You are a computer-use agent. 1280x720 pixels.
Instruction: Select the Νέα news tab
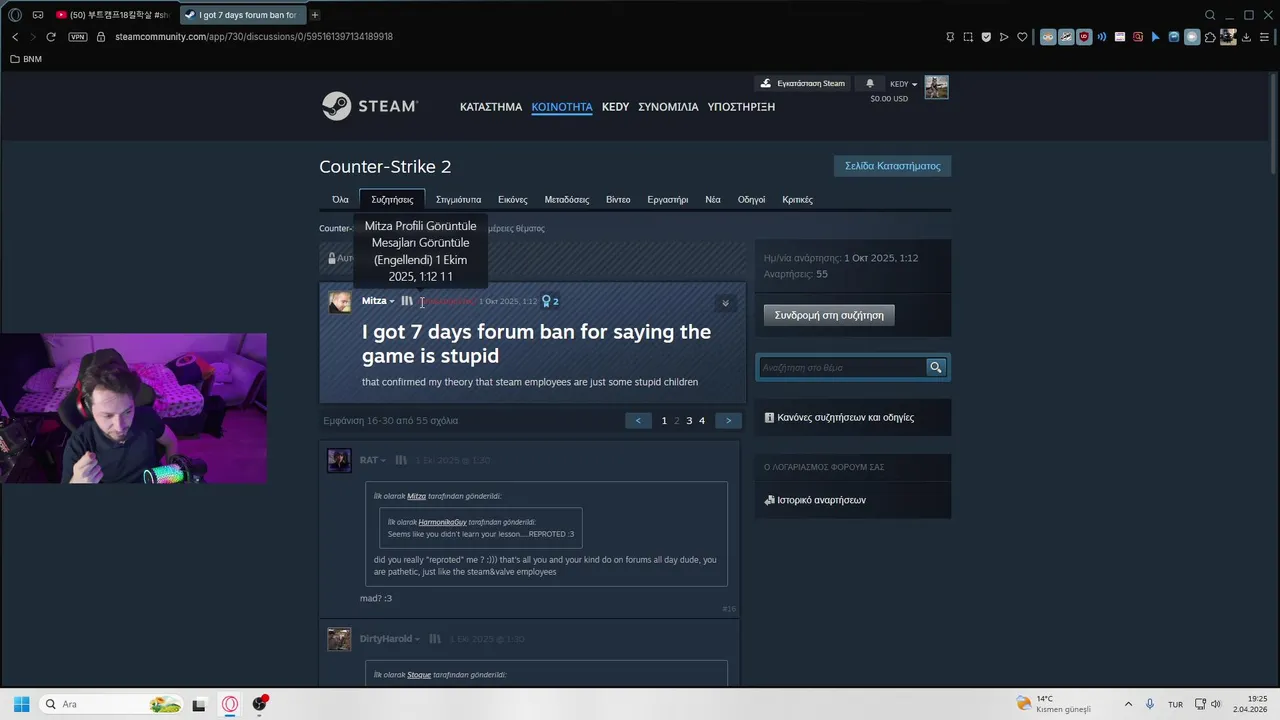point(713,200)
